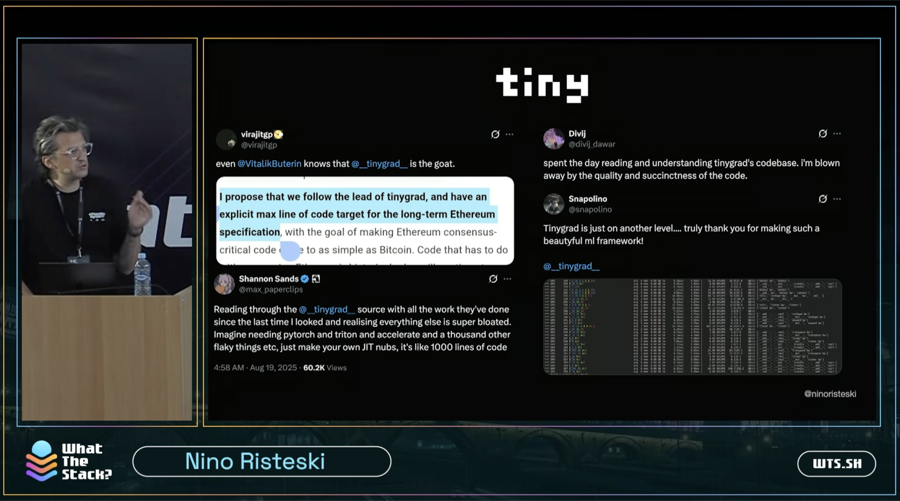Click the 60.2K Views count
This screenshot has width=900, height=501.
[325, 368]
